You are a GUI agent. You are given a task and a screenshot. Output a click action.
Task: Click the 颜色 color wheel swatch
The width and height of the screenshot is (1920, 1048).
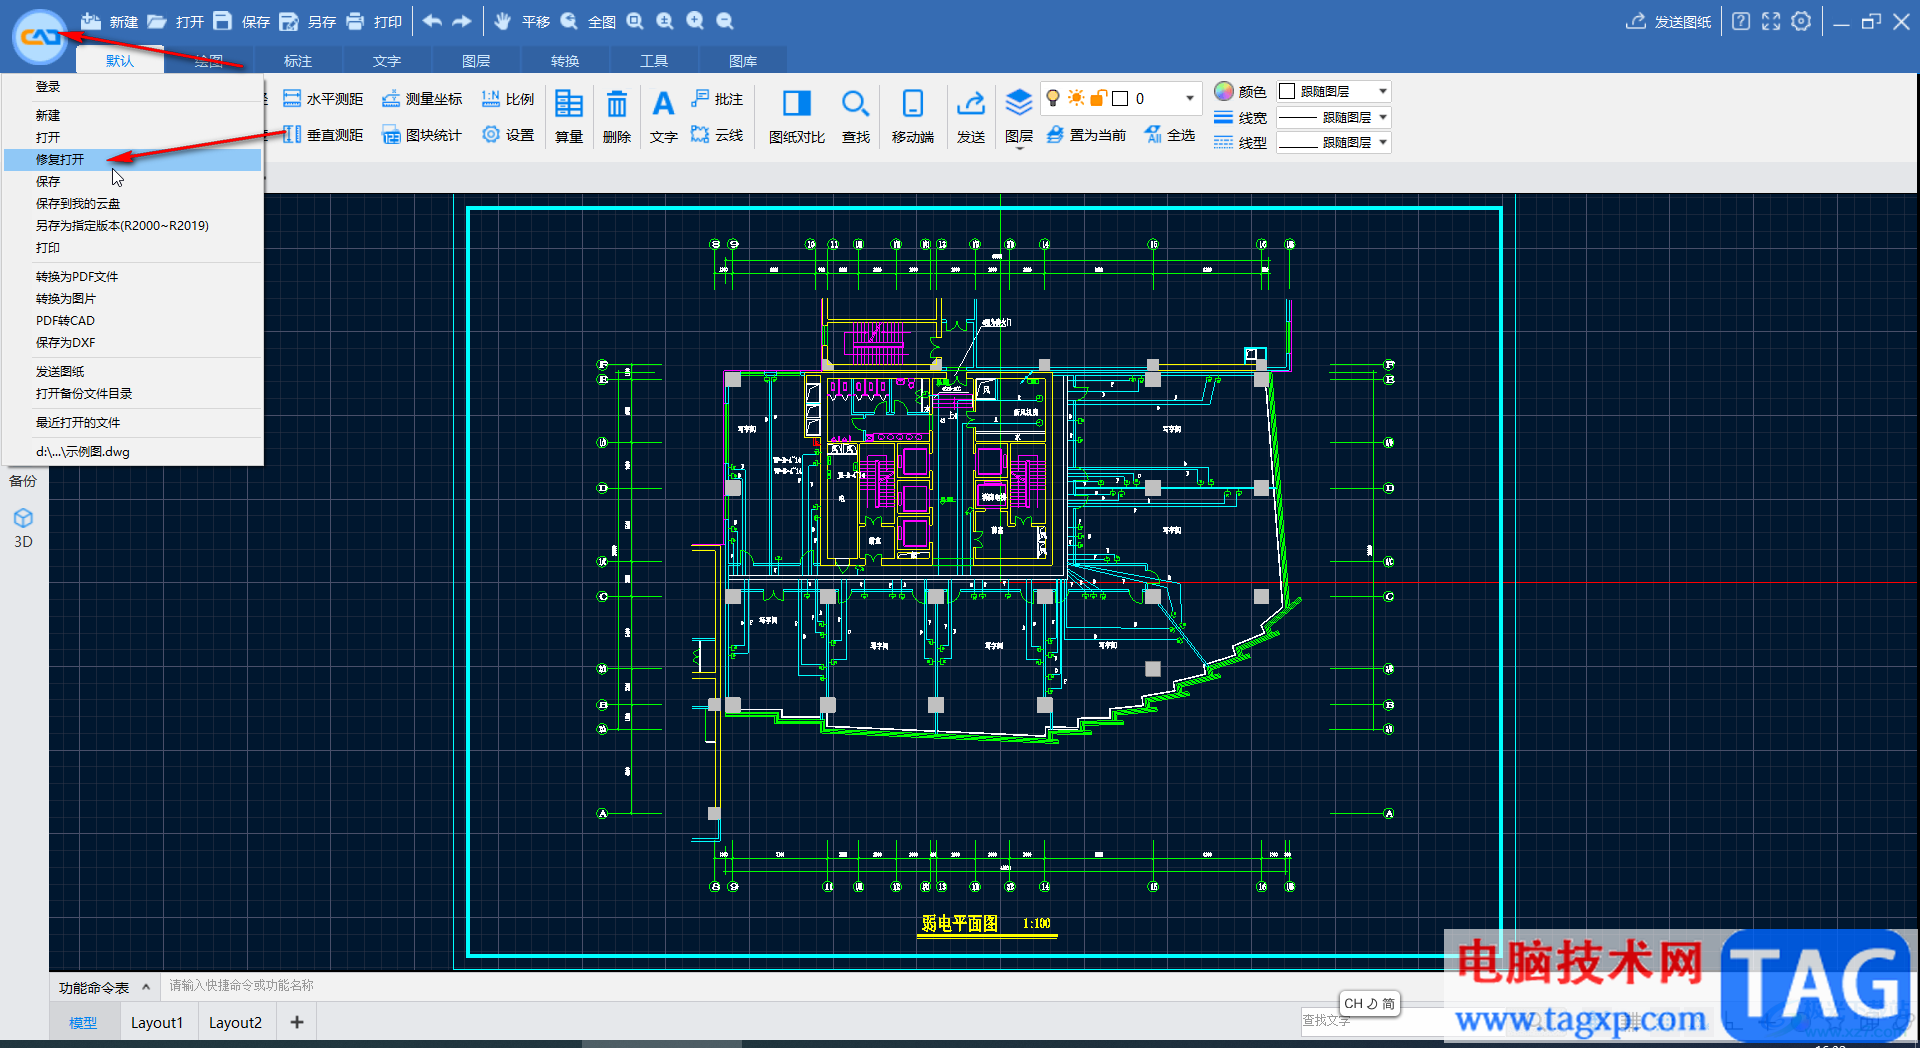tap(1224, 91)
